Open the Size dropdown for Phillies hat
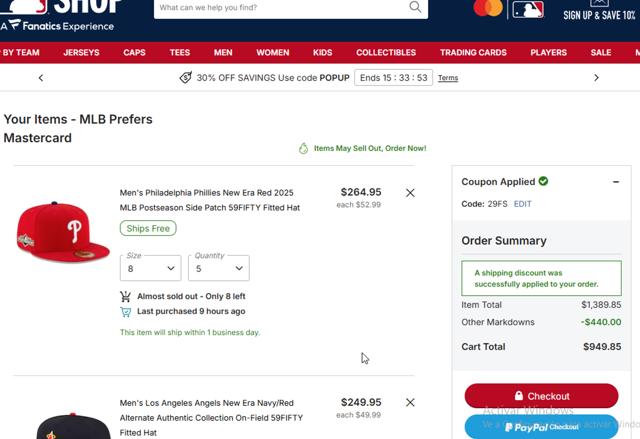The width and height of the screenshot is (640, 439). click(150, 268)
